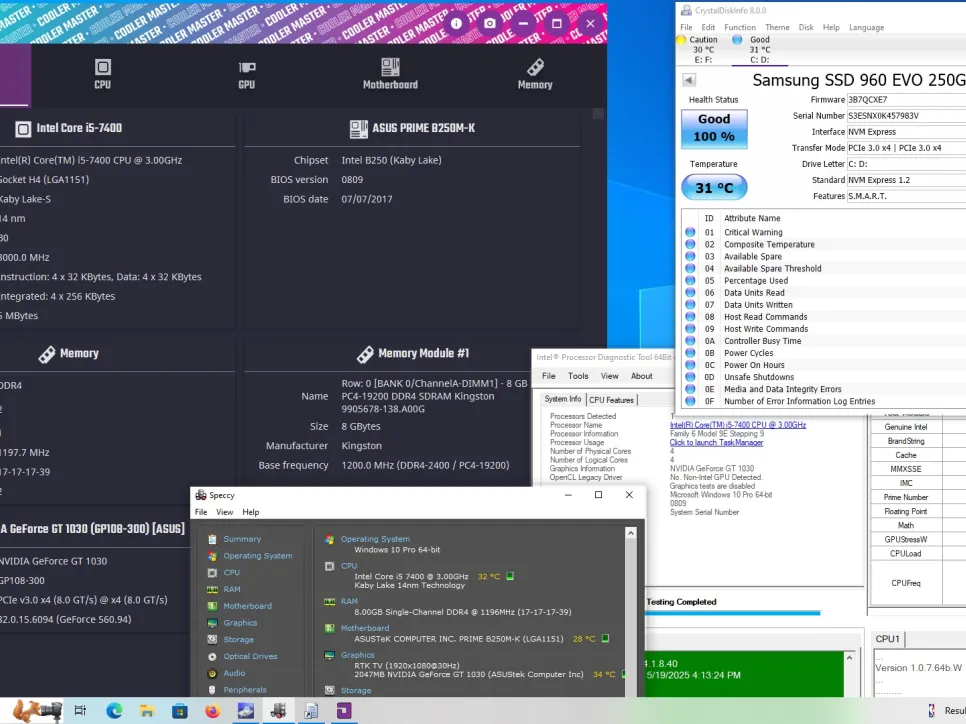Viewport: 966px width, 724px height.
Task: Open Operating System in Speccy sidebar
Action: click(x=258, y=556)
